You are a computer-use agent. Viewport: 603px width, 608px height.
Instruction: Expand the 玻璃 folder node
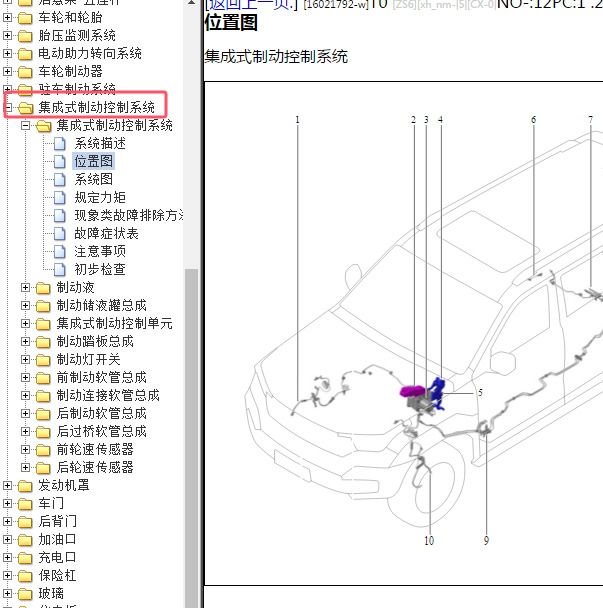pyautogui.click(x=7, y=593)
